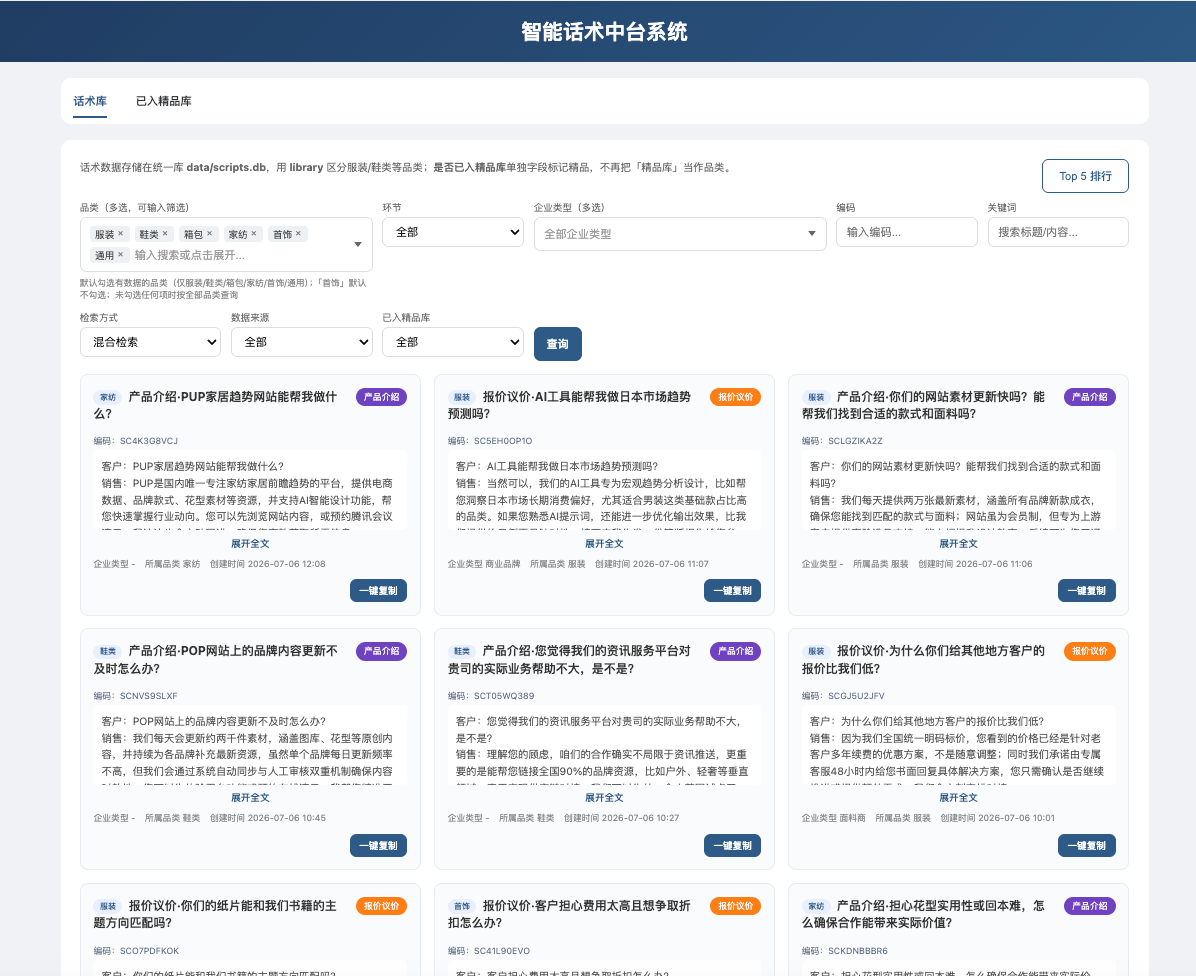This screenshot has width=1196, height=976.
Task: Click the 查询 button
Action: [x=558, y=344]
